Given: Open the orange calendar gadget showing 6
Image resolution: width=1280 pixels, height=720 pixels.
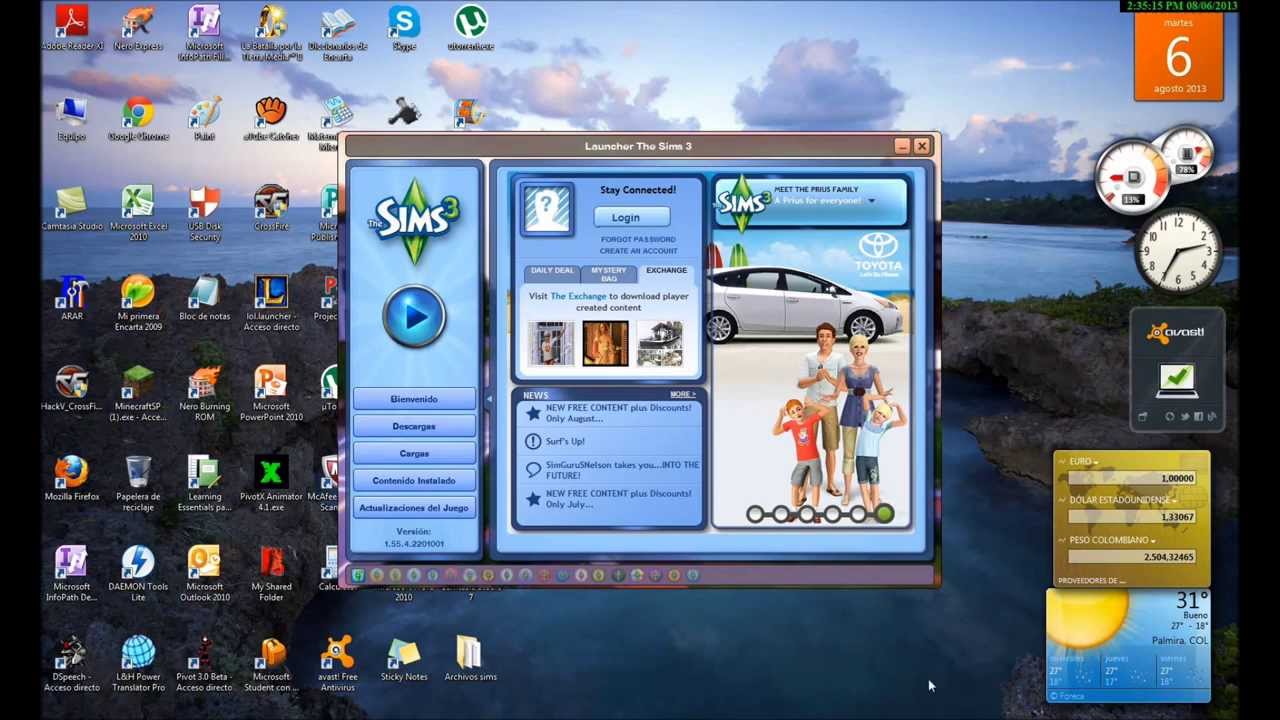Looking at the screenshot, I should point(1178,57).
